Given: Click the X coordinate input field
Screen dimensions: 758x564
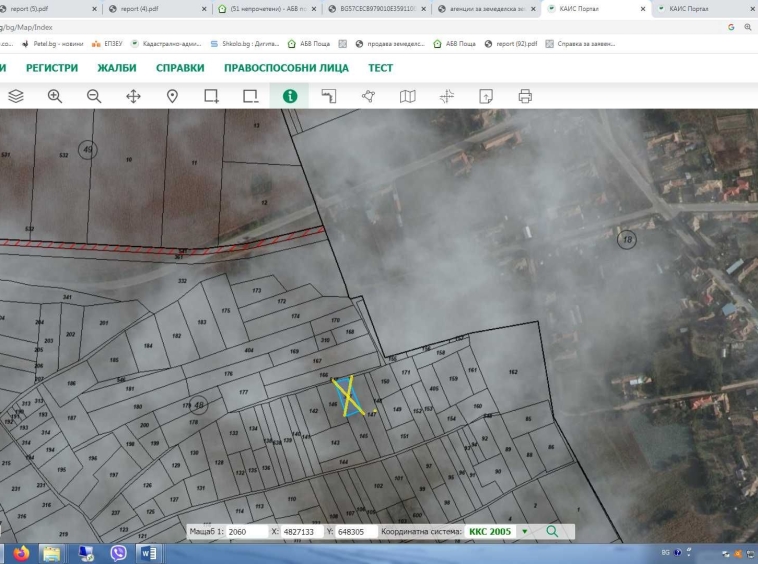Looking at the screenshot, I should (x=302, y=532).
